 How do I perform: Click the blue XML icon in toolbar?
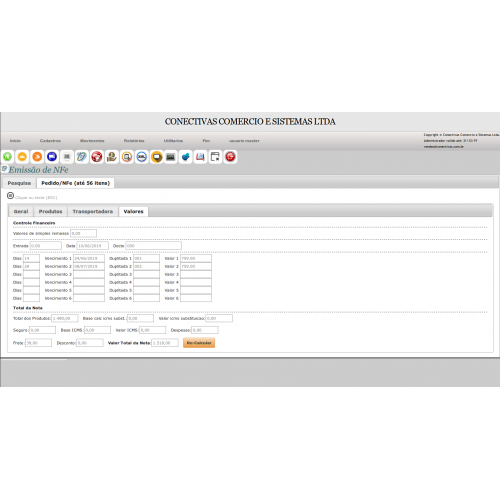coord(142,156)
